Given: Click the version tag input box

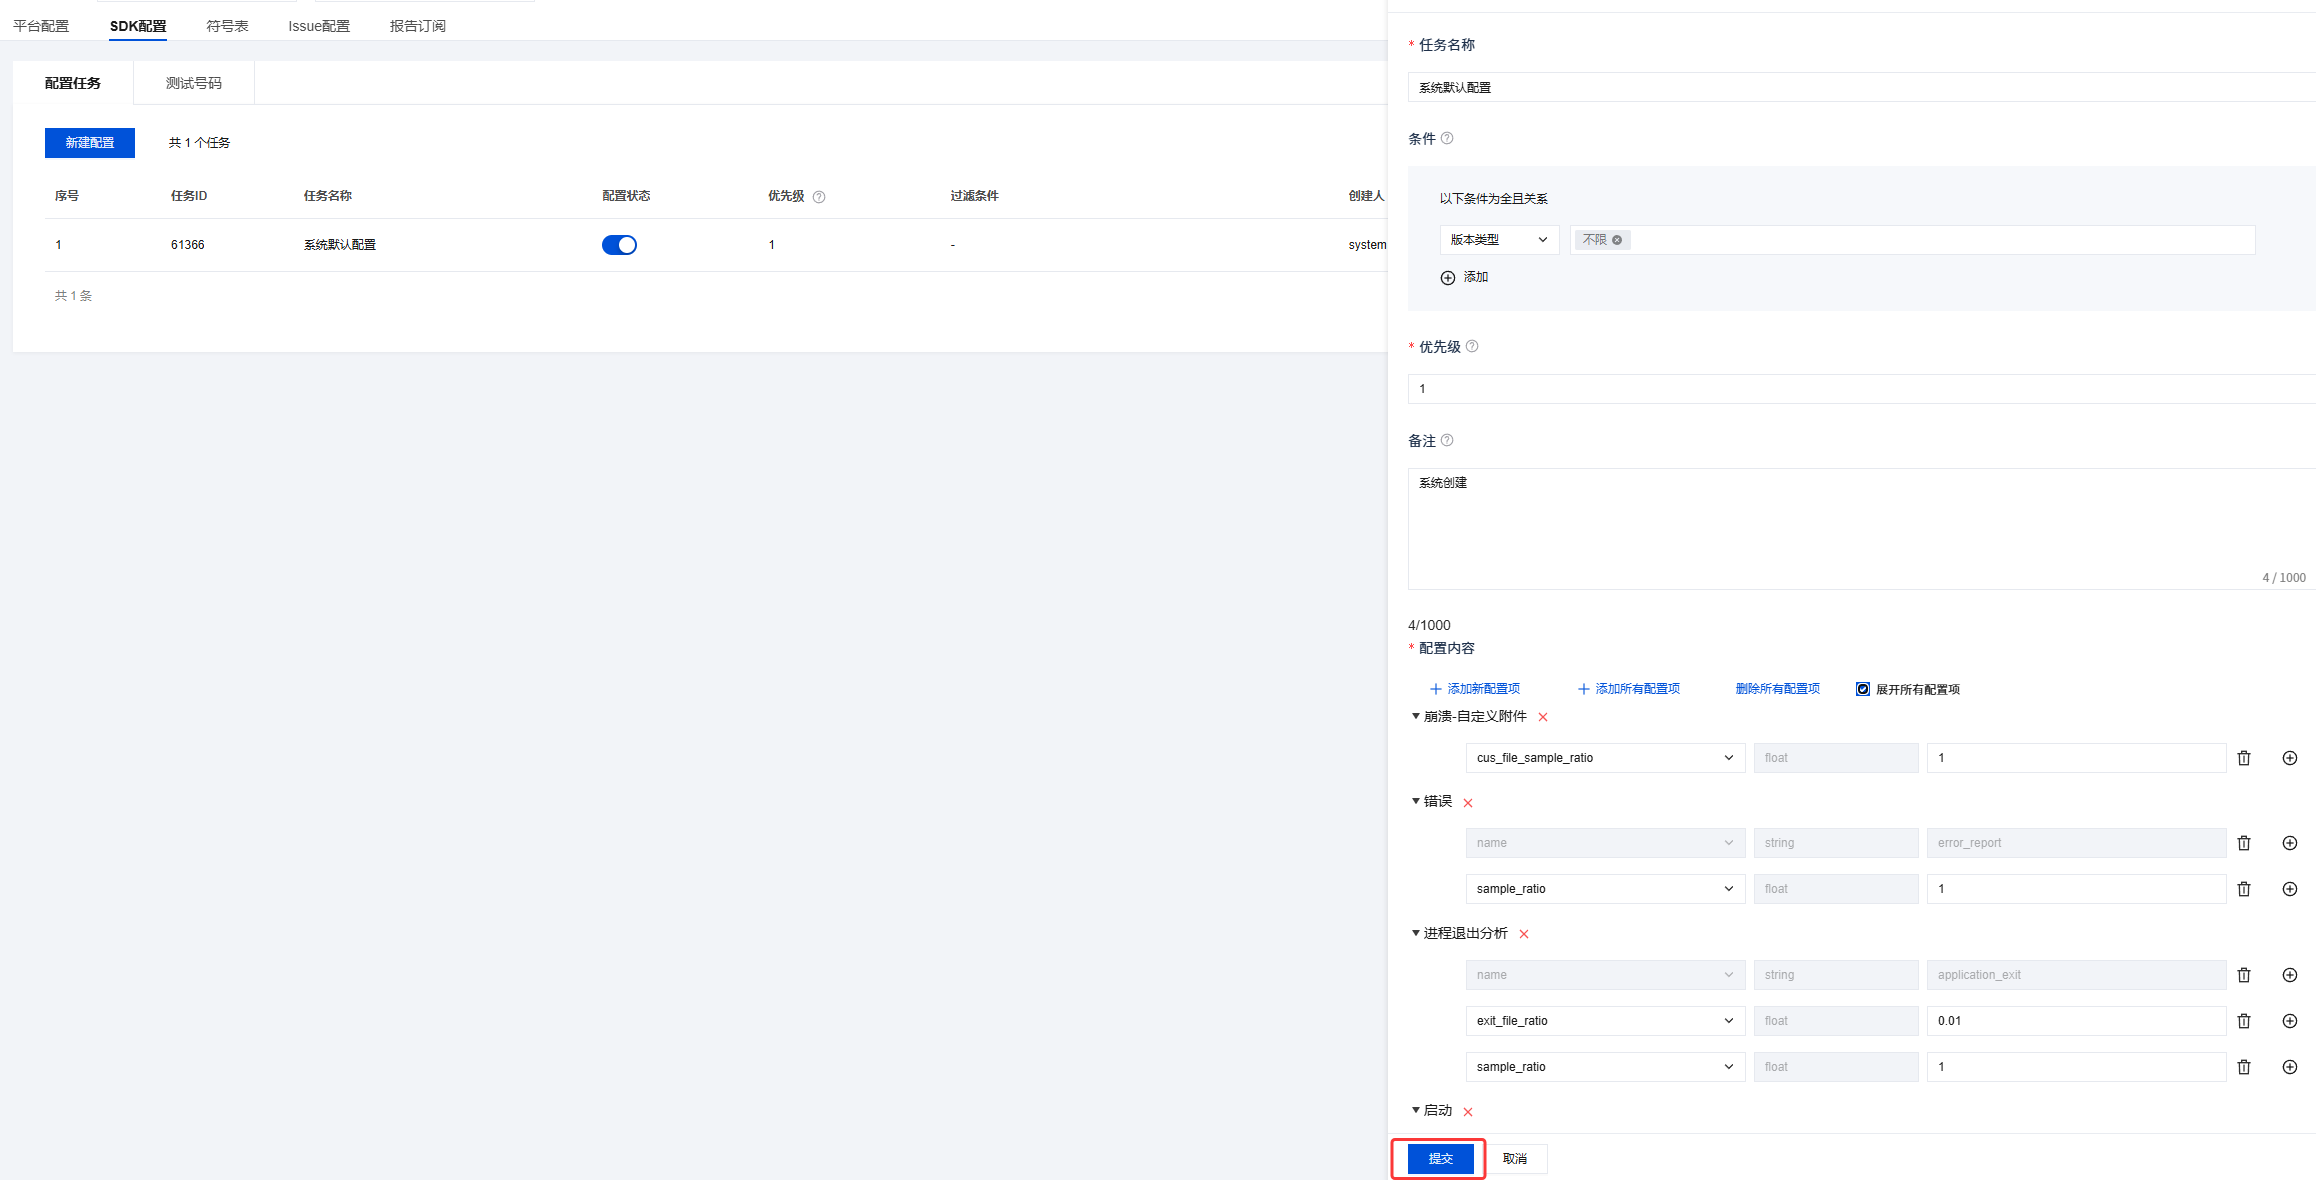Looking at the screenshot, I should (1912, 240).
